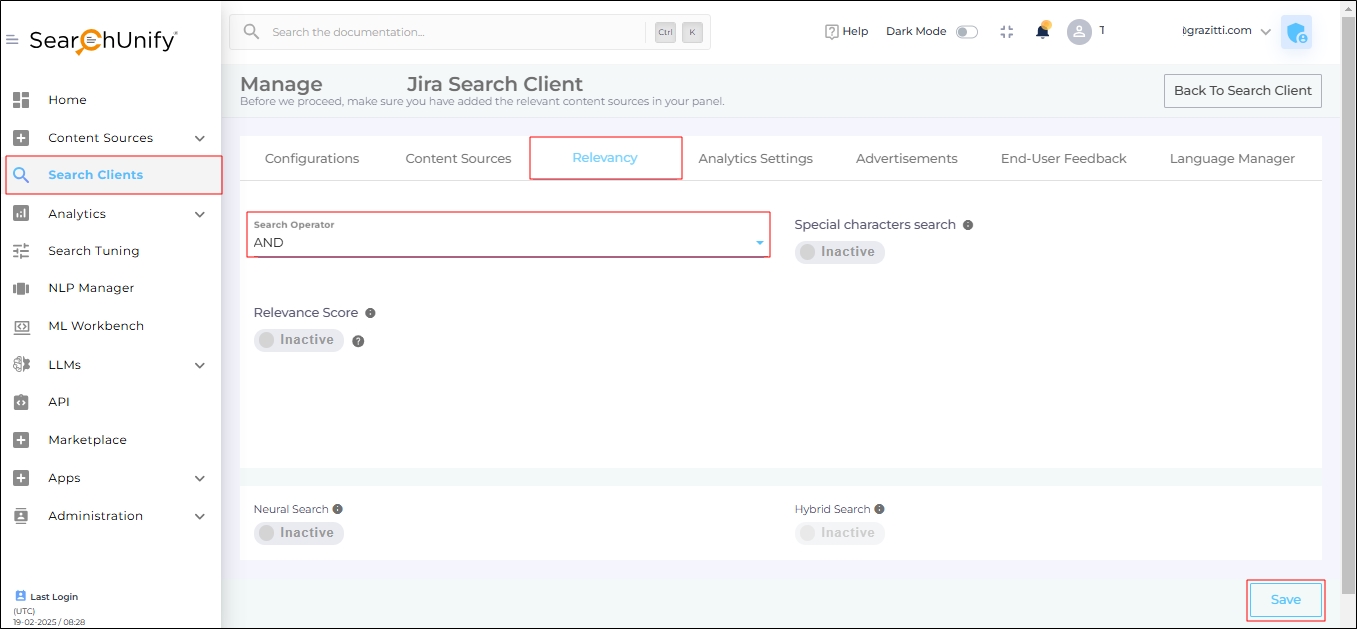Screen dimensions: 1357x629
Task: Open the Language Manager tab
Action: click(1231, 158)
